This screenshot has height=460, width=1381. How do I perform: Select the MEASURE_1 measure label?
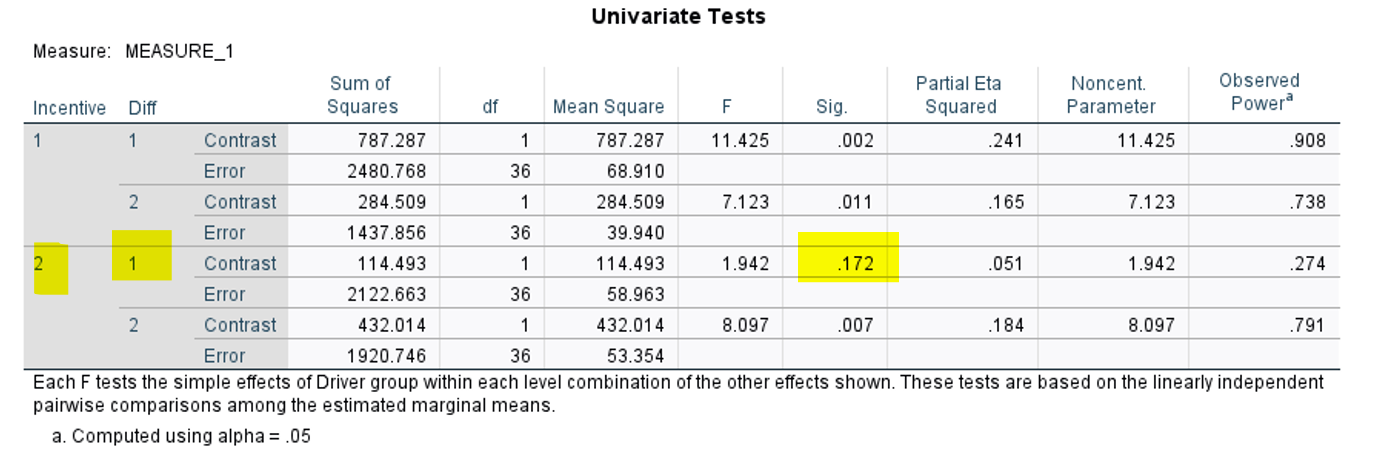click(179, 51)
